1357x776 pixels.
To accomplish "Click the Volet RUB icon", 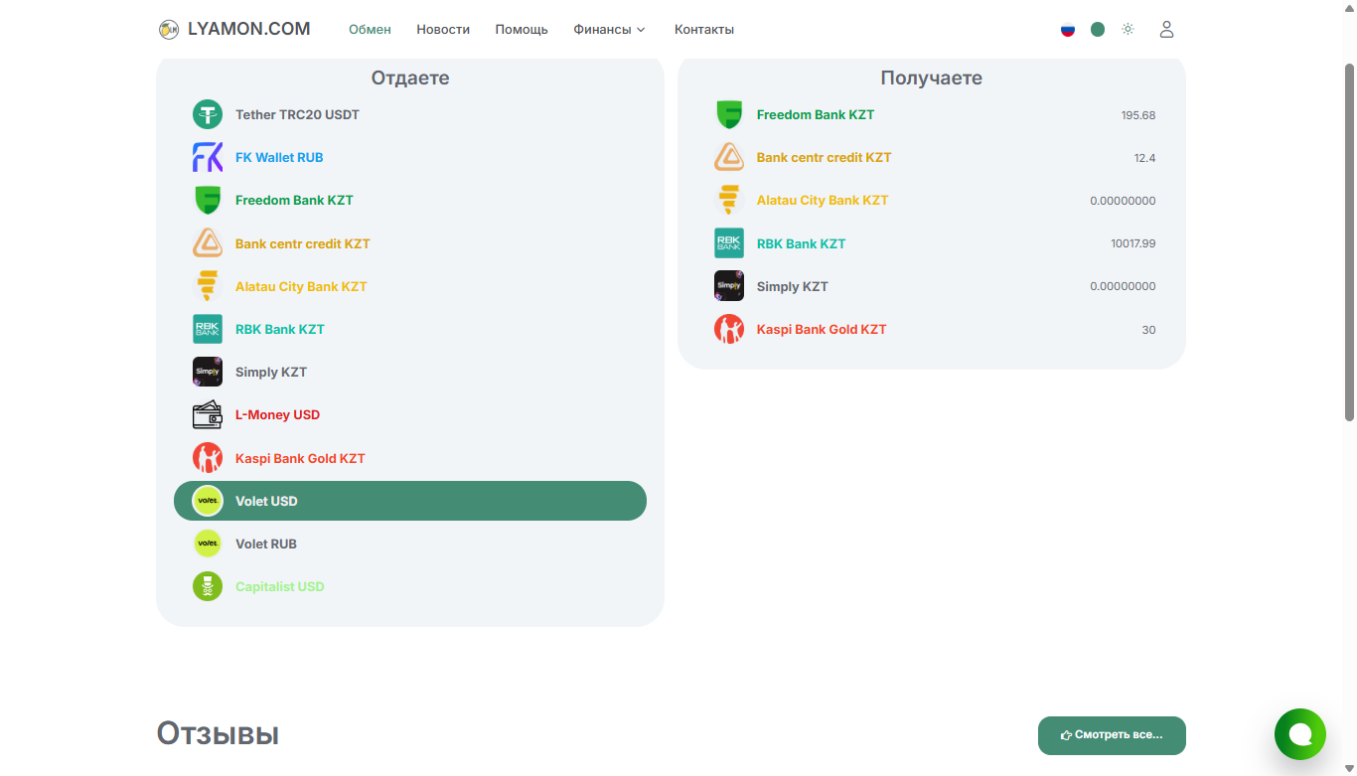I will click(x=207, y=544).
